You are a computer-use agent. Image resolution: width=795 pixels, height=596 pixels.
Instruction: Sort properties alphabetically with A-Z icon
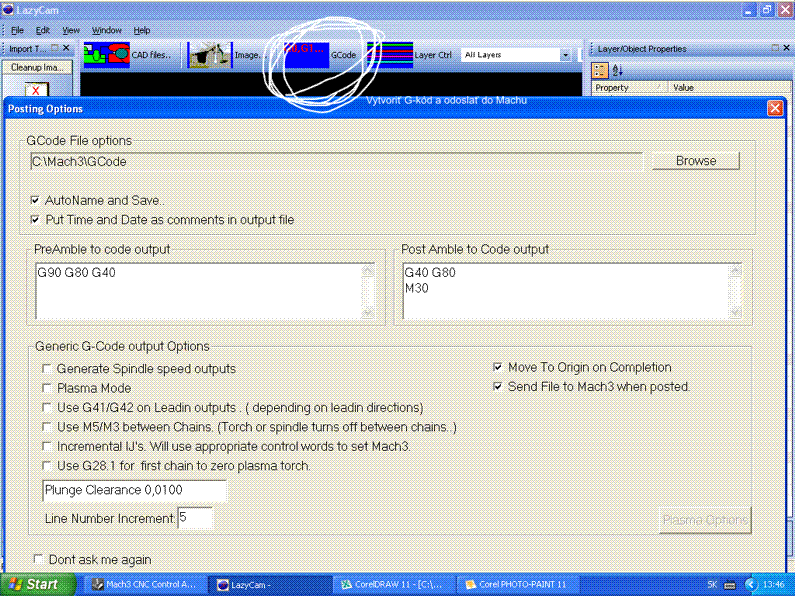coord(617,70)
